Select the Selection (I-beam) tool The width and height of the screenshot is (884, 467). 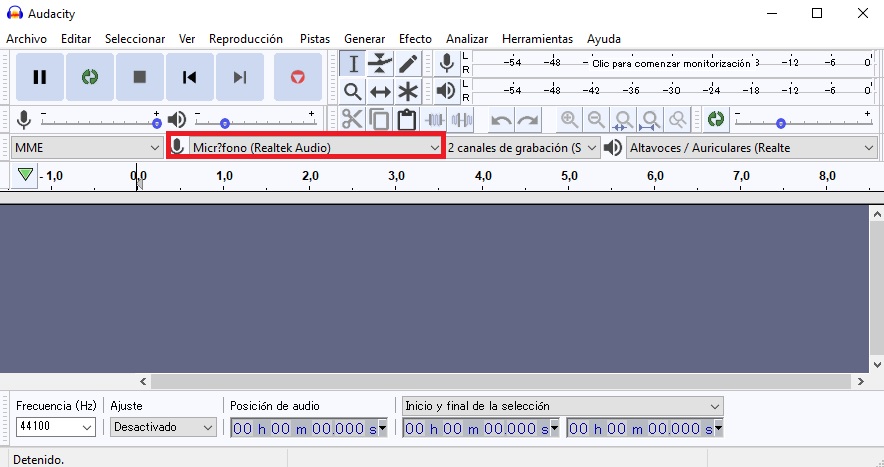point(353,64)
